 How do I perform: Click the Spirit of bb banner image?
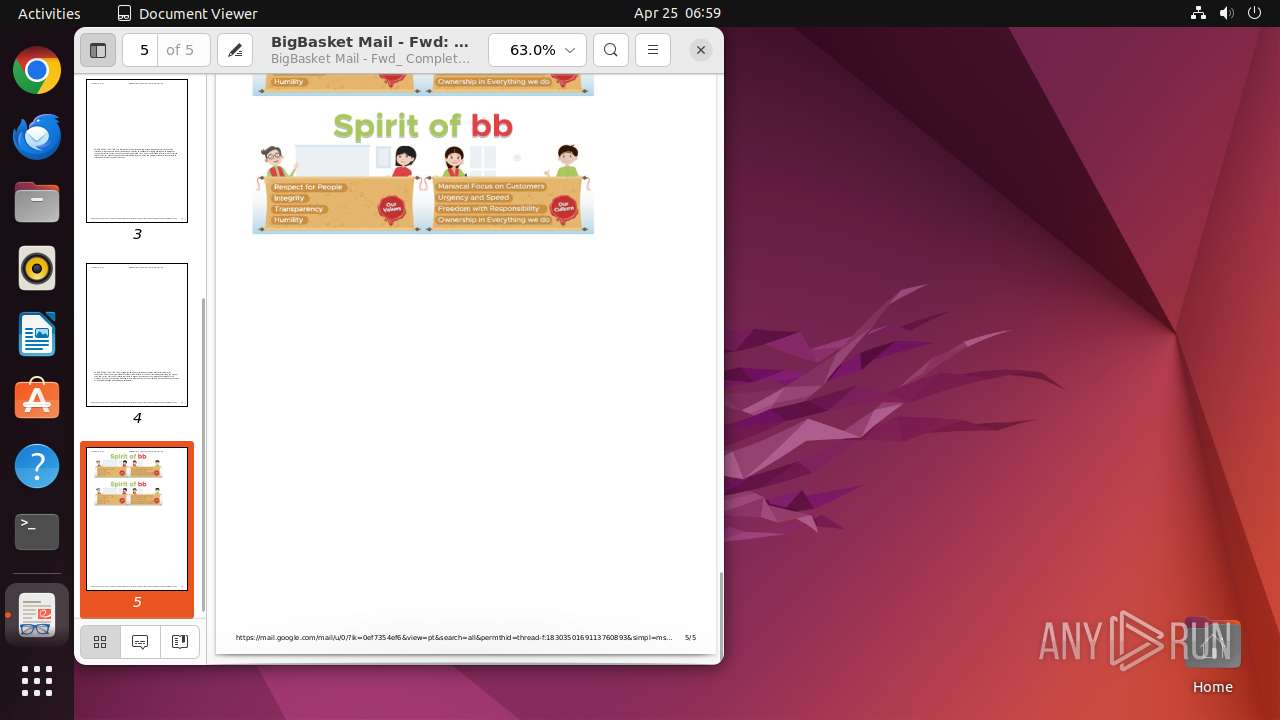click(423, 170)
